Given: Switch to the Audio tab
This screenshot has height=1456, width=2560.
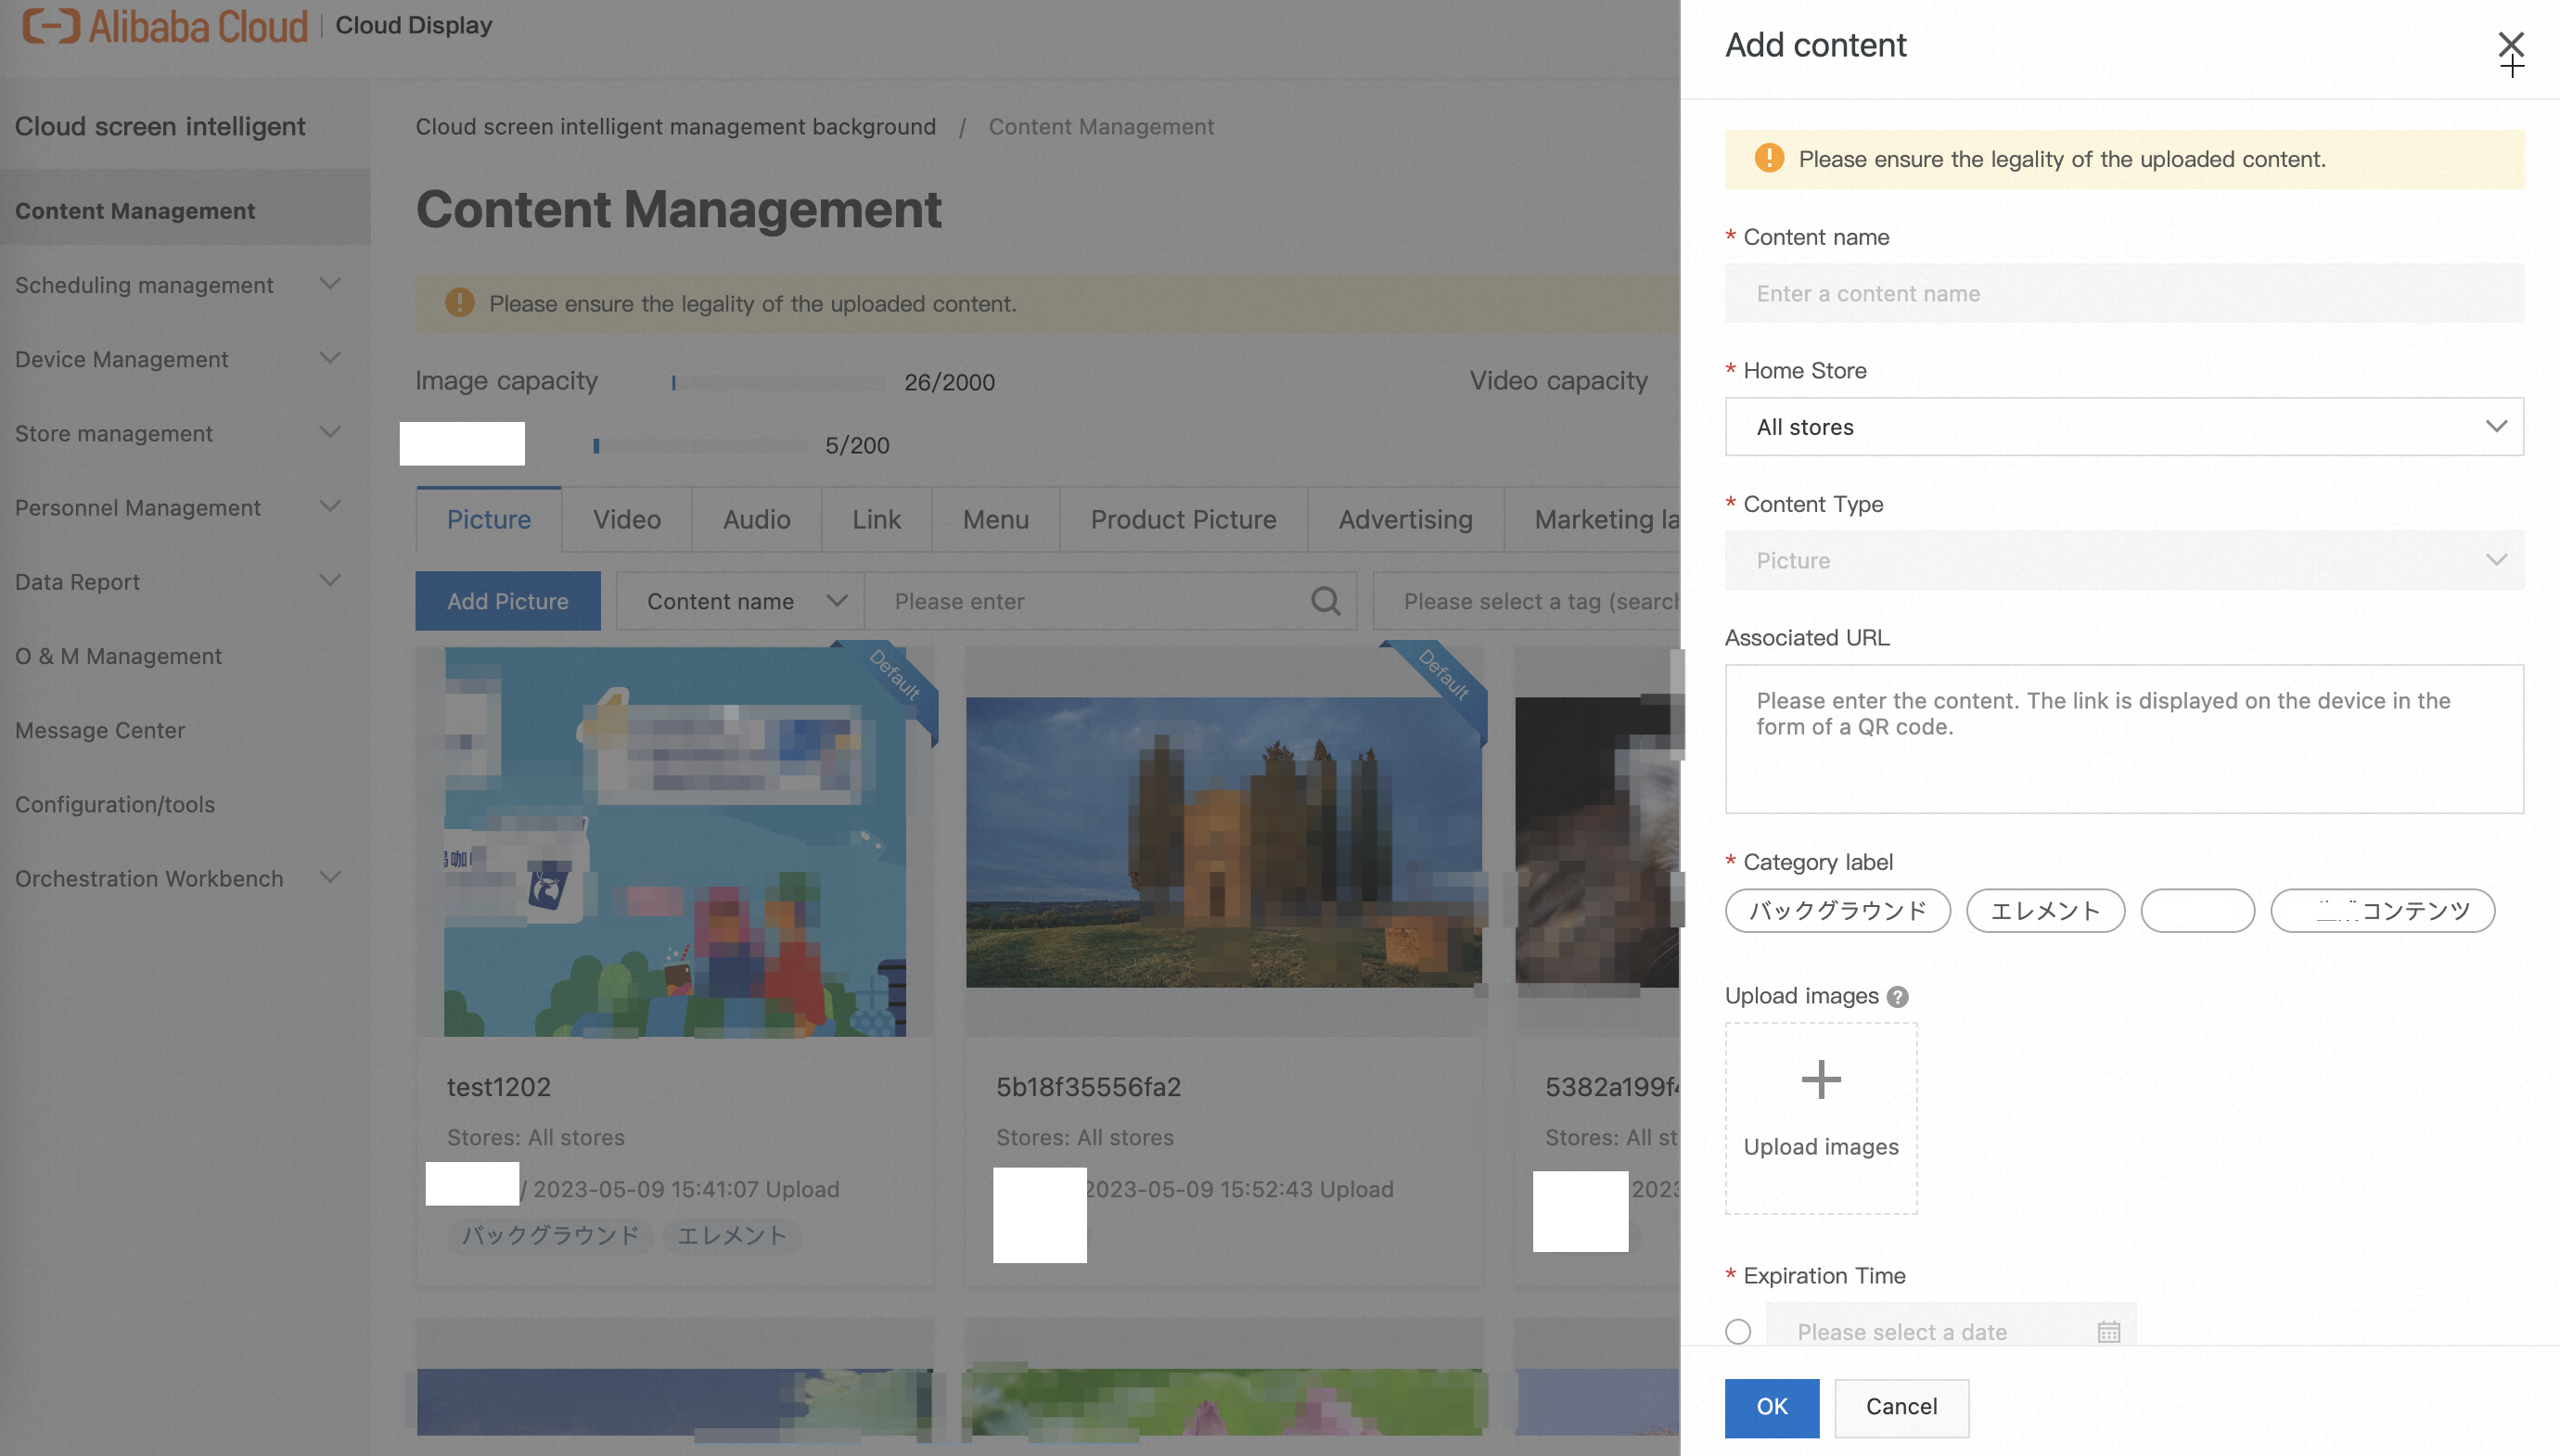Looking at the screenshot, I should [x=756, y=519].
